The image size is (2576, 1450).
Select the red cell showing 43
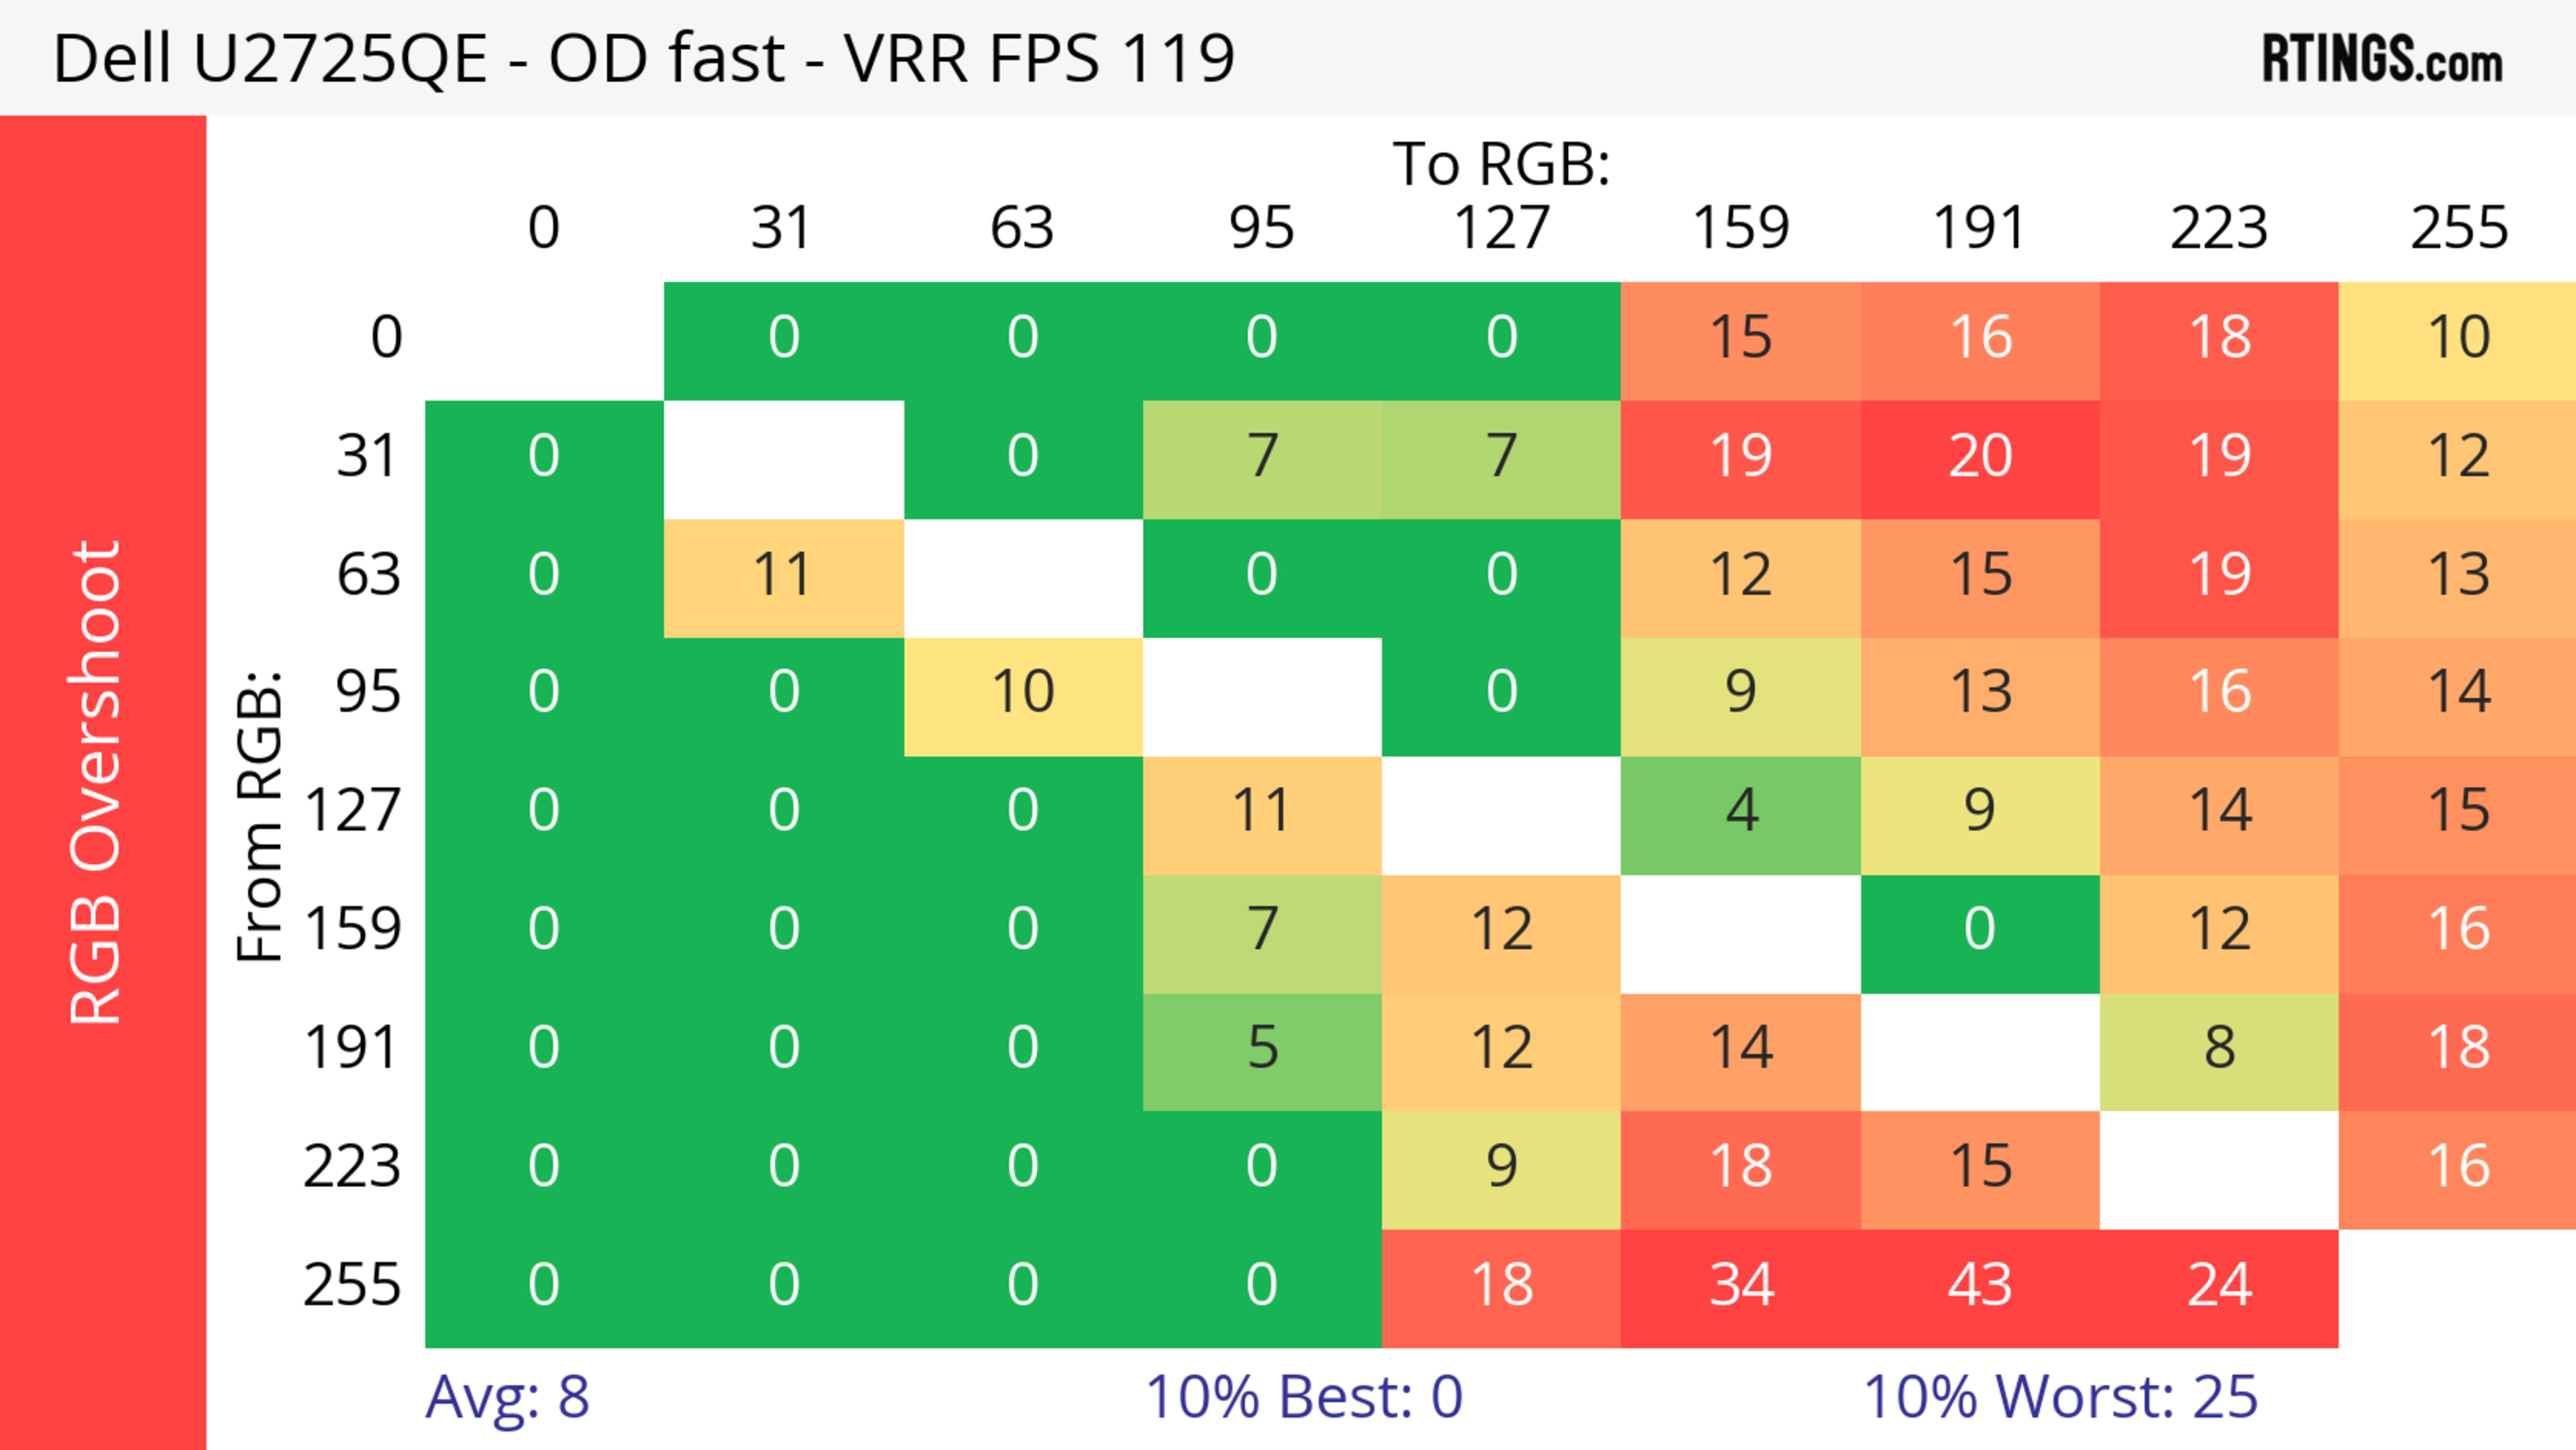click(x=1980, y=1286)
